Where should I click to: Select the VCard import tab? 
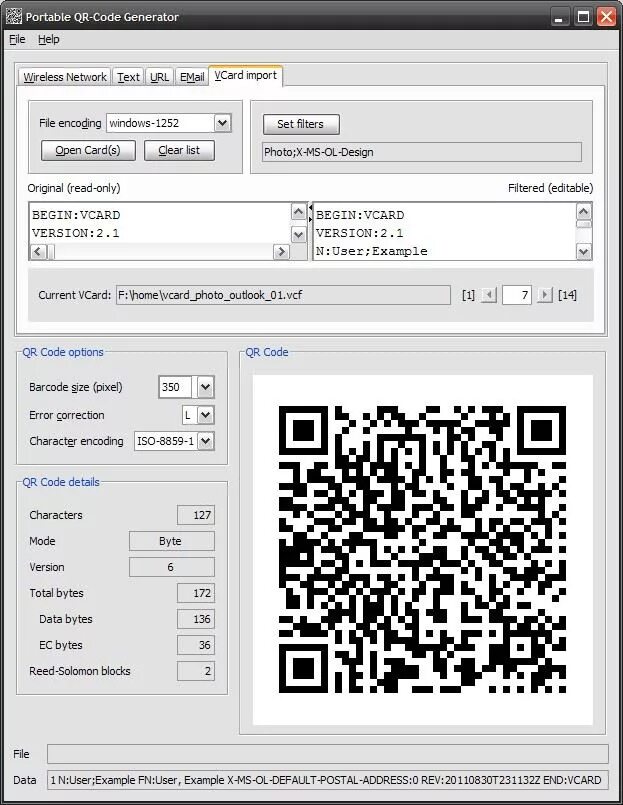point(246,75)
